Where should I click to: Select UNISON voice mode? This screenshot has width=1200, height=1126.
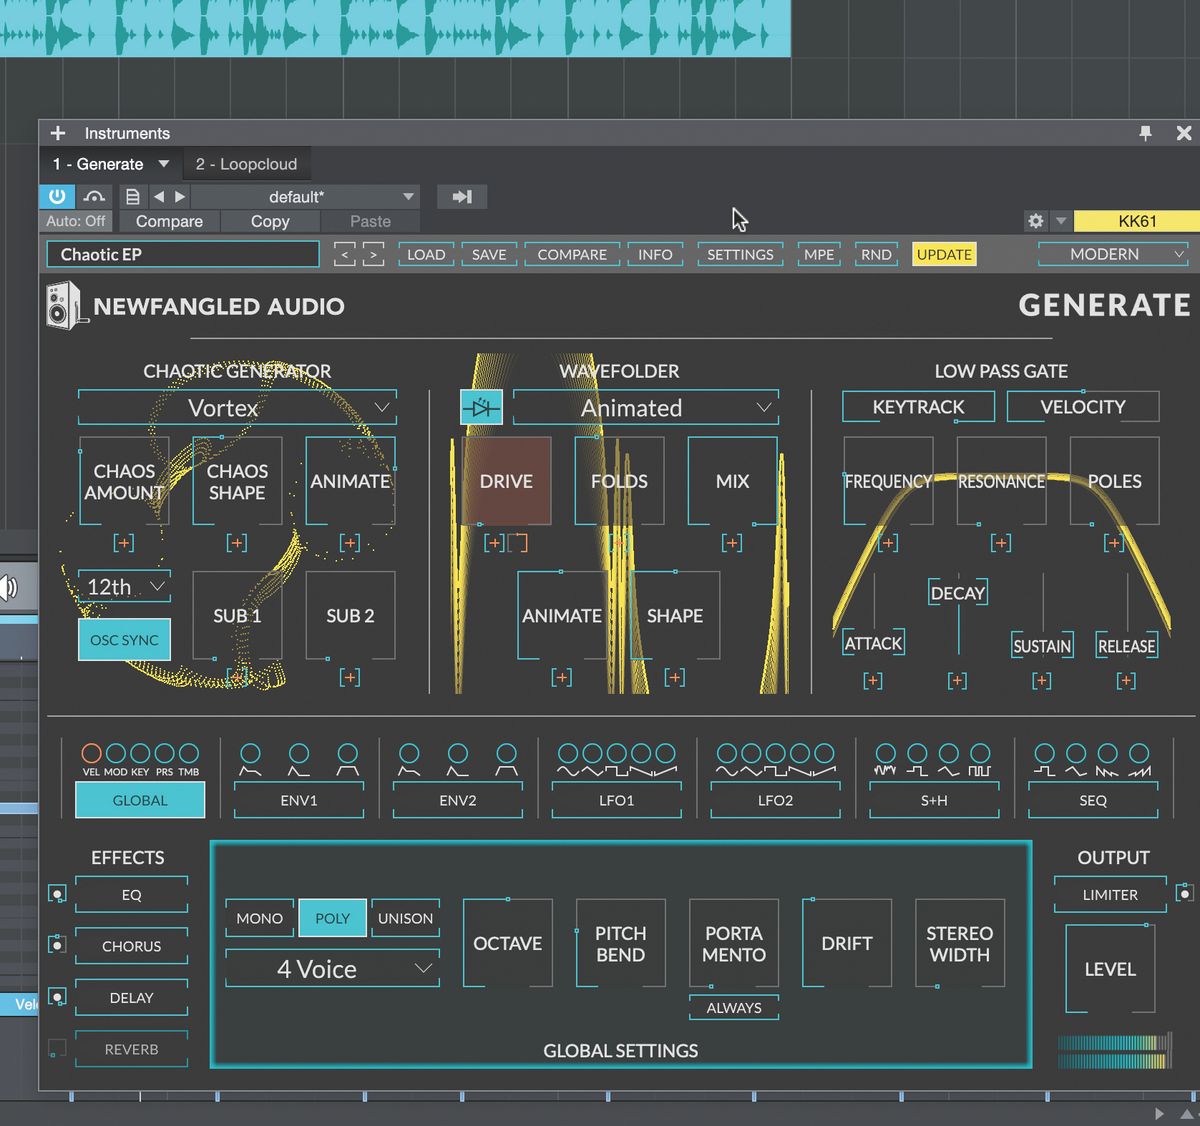pos(405,918)
